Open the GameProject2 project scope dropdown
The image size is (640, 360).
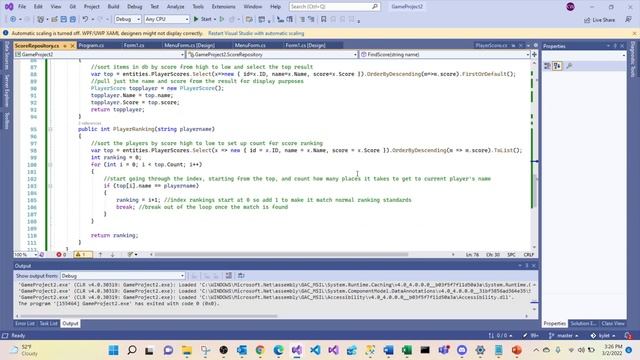(99, 54)
